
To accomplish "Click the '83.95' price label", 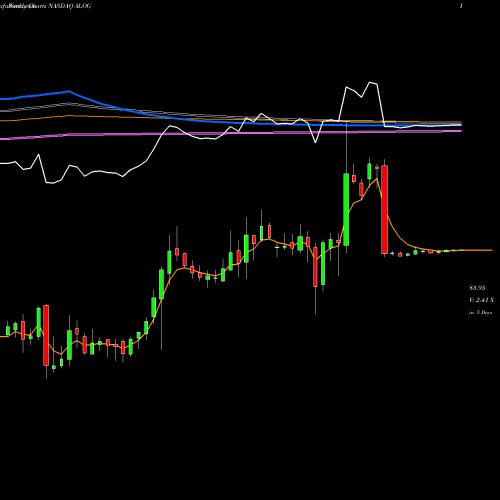I will [477, 288].
